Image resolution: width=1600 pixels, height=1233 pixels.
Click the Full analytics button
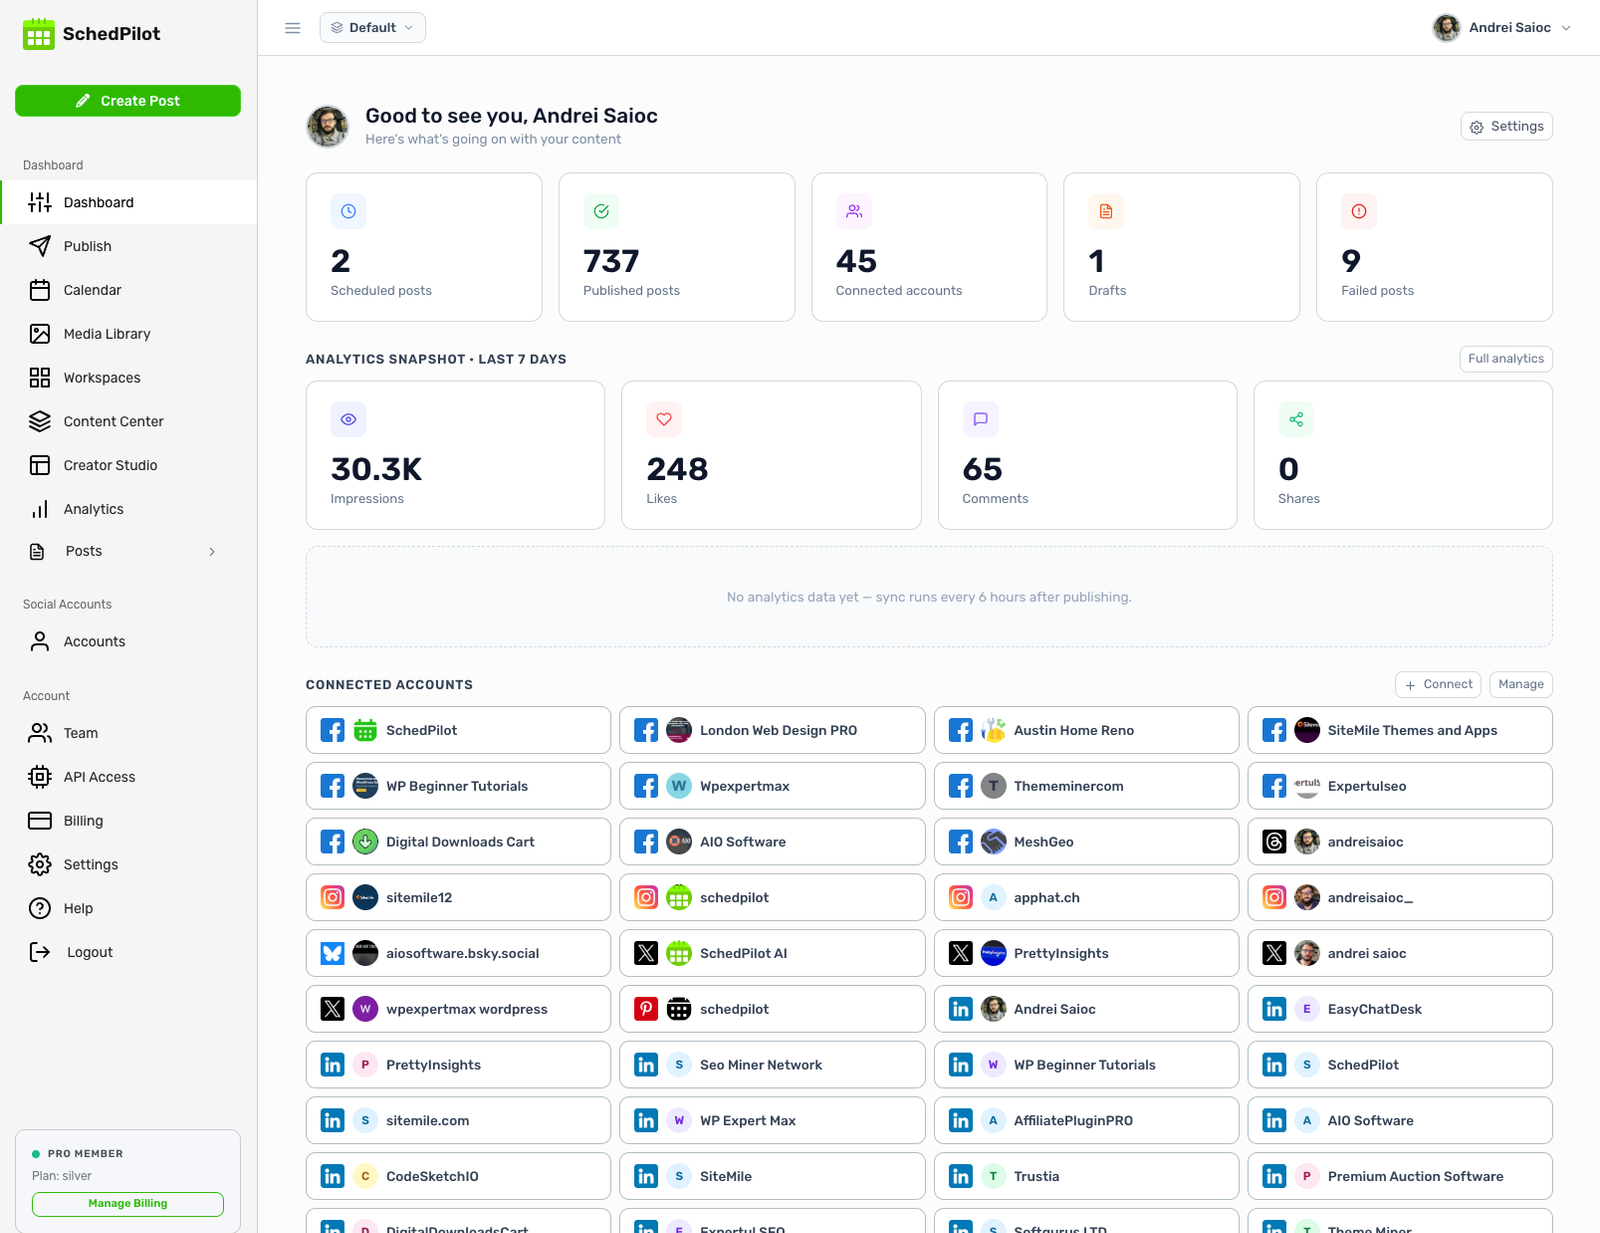coord(1506,359)
